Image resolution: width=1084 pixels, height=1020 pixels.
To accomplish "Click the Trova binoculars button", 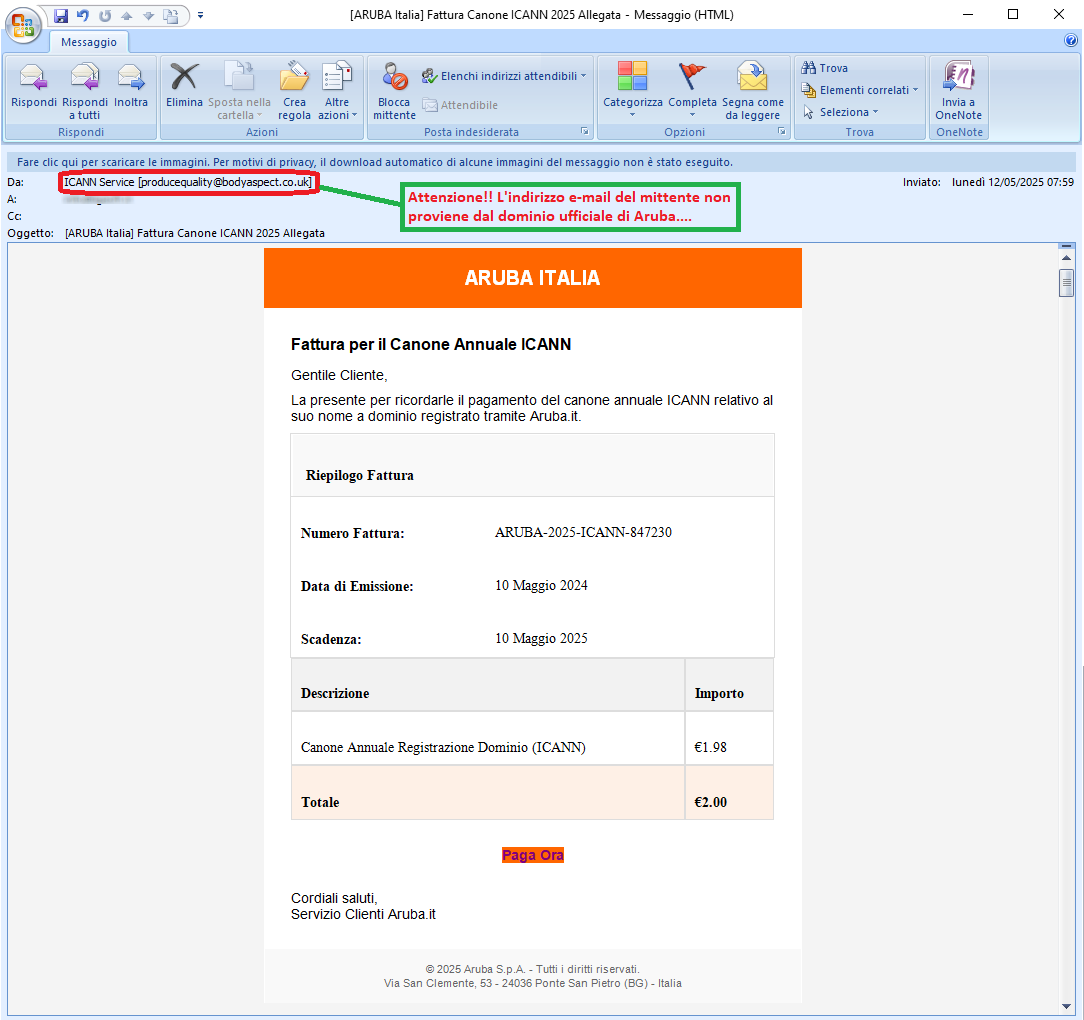I will pos(824,68).
